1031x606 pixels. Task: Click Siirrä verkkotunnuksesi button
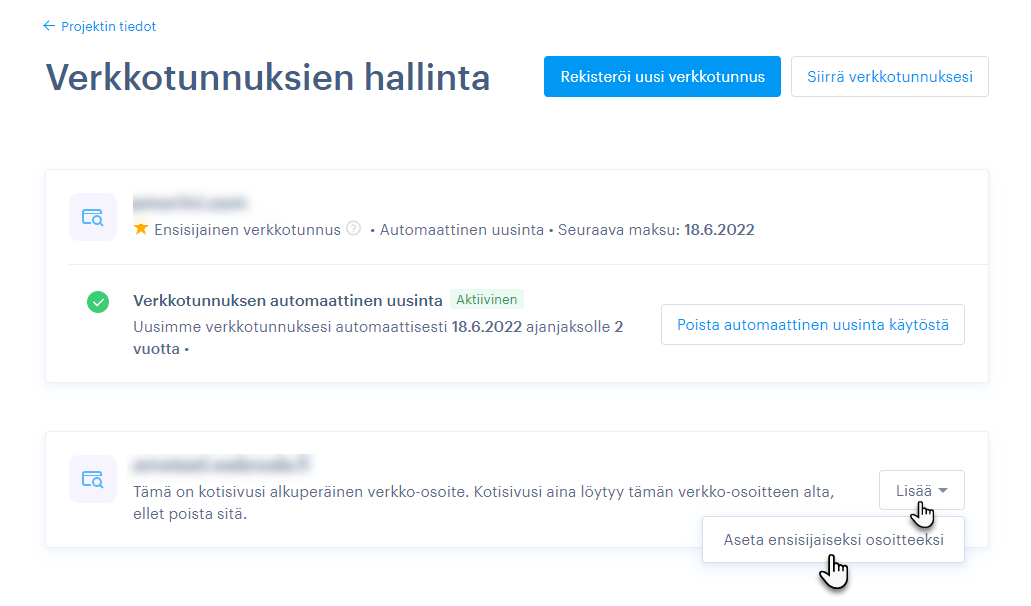[889, 77]
